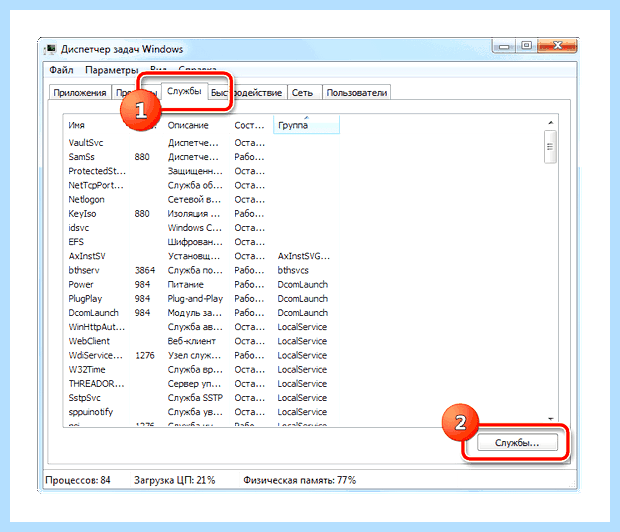Select the SstpSvc service
Viewport: 620px width, 532px height.
coord(84,398)
